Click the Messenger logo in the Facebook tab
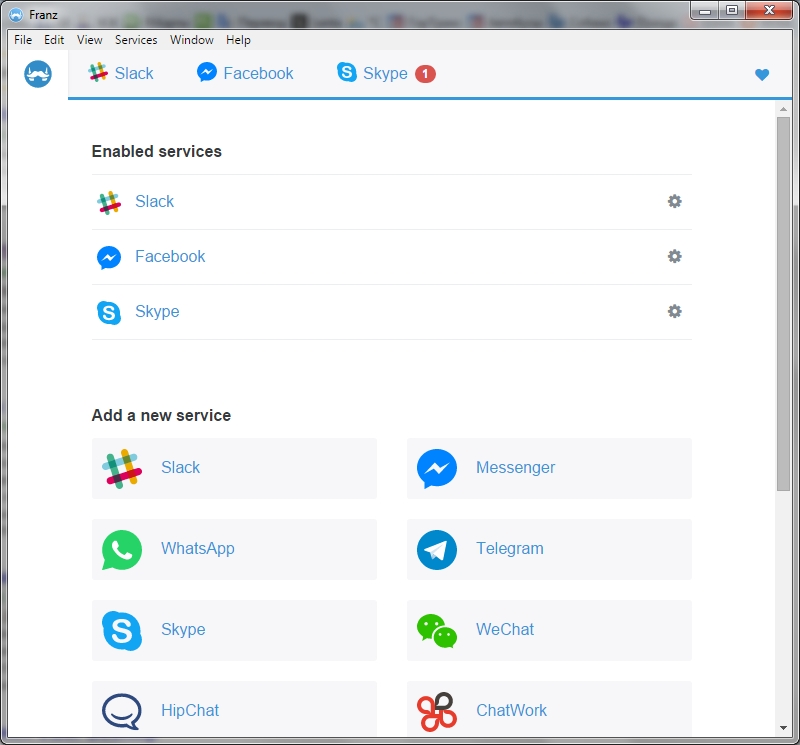The width and height of the screenshot is (800, 745). point(207,72)
